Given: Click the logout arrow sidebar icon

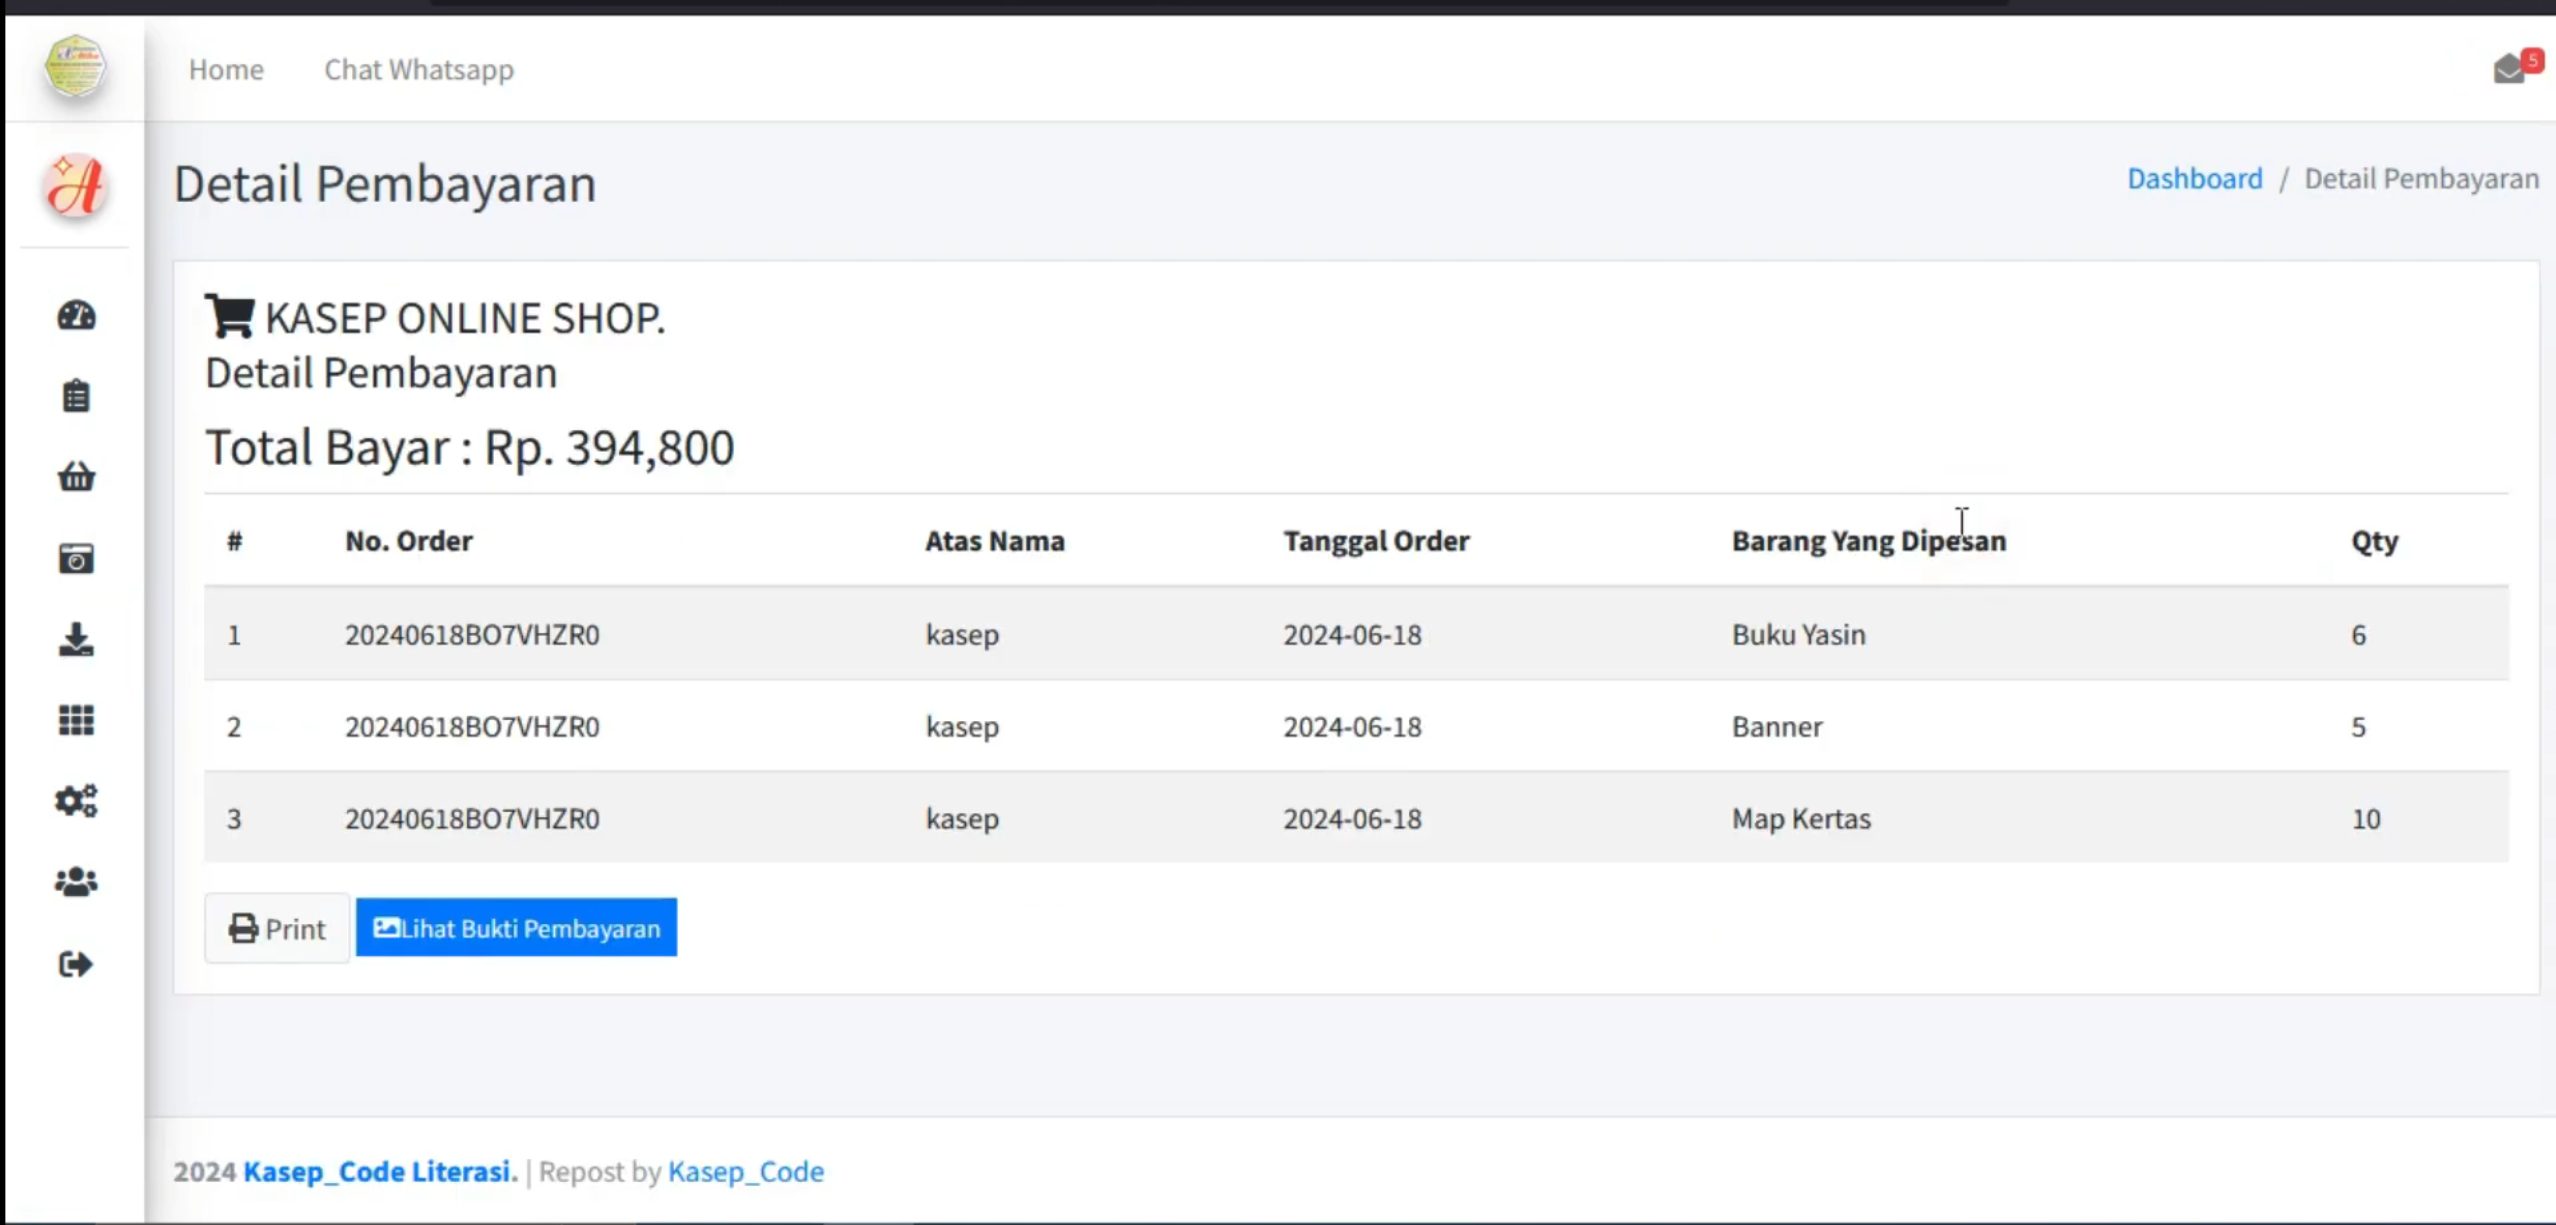Looking at the screenshot, I should pyautogui.click(x=76, y=964).
